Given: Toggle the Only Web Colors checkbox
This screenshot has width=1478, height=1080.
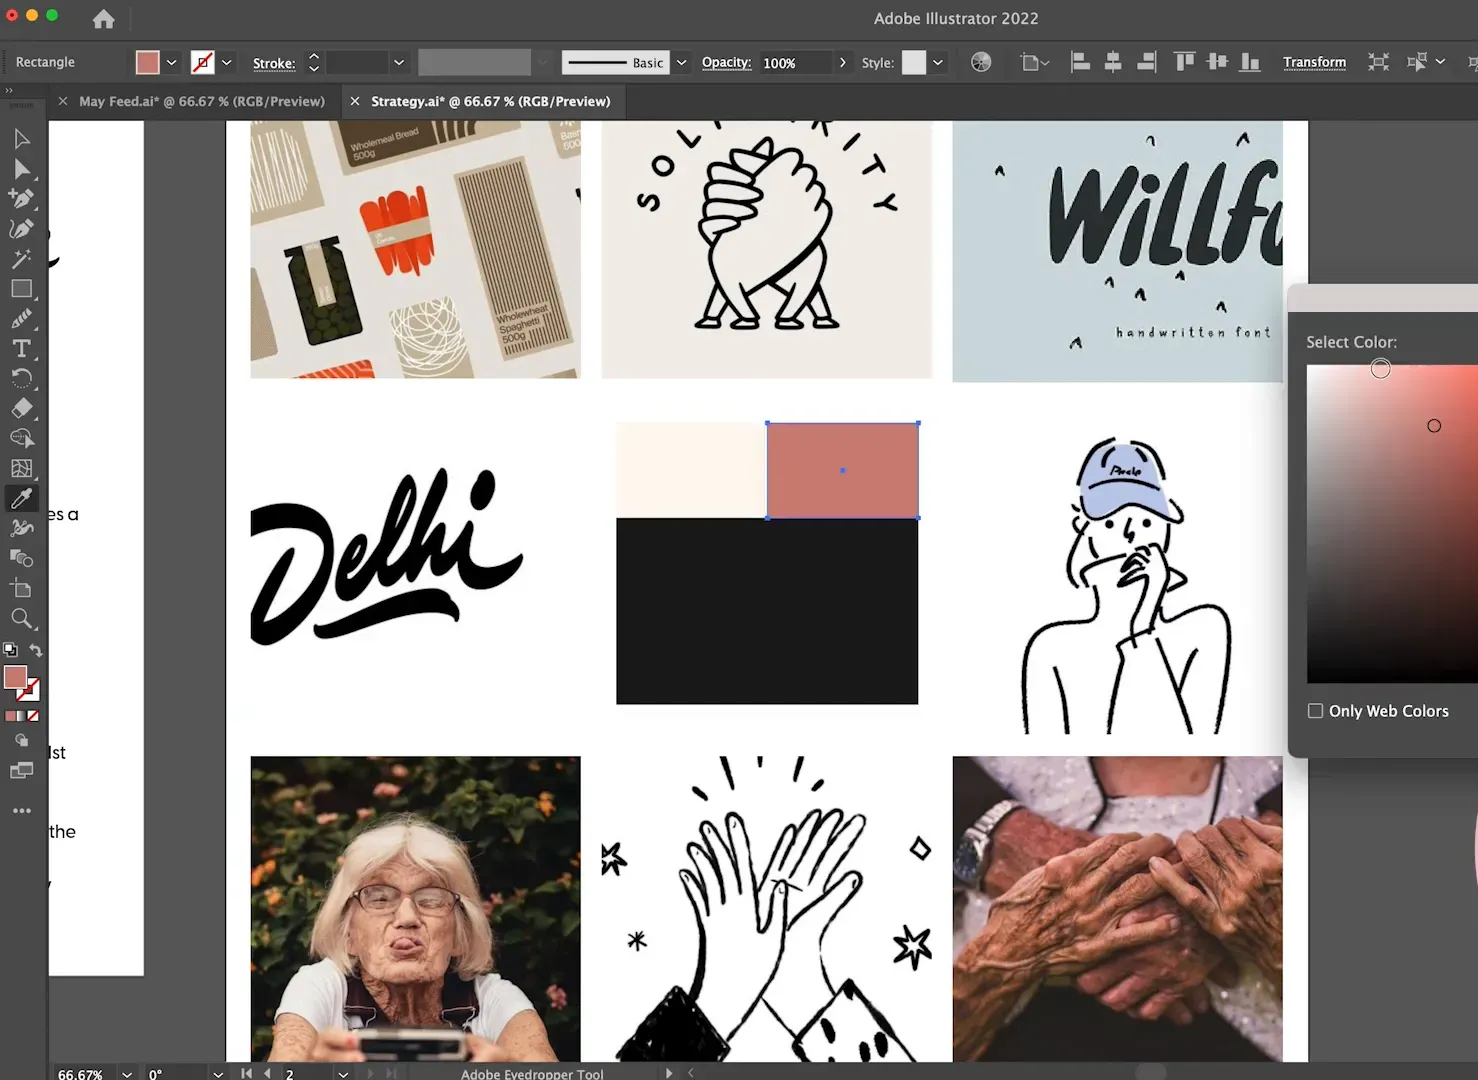Looking at the screenshot, I should [1316, 710].
